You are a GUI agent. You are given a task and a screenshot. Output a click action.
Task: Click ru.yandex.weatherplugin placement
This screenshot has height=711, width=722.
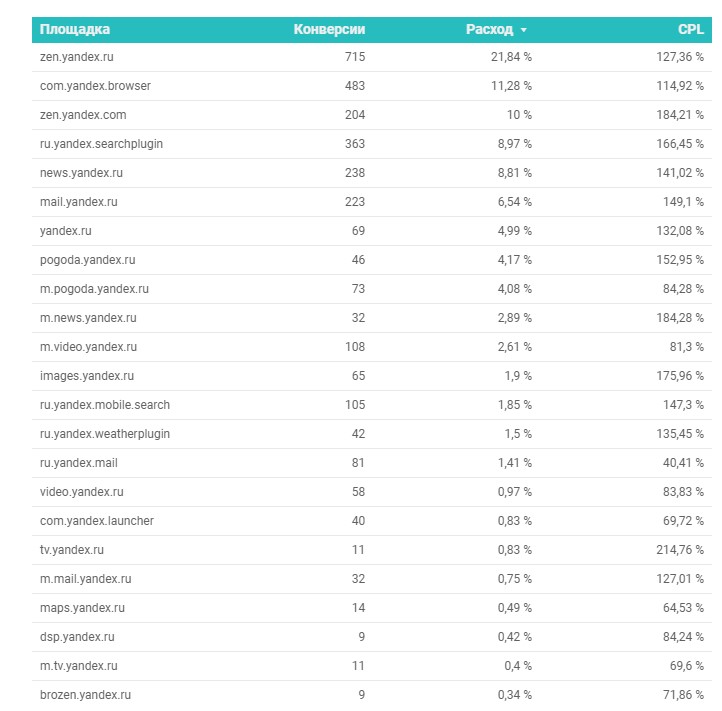point(105,434)
